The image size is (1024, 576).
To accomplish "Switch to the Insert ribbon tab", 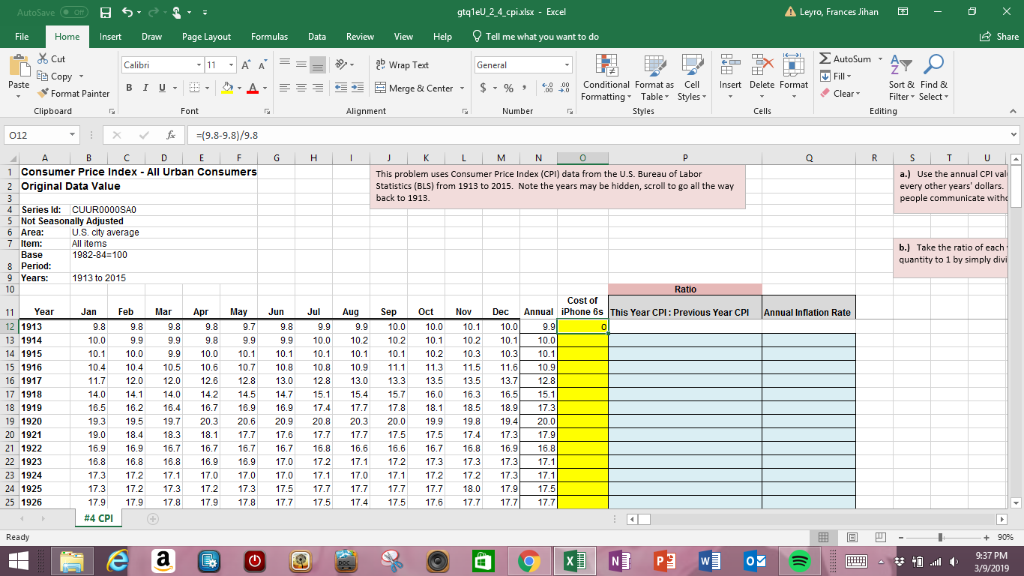I will pyautogui.click(x=110, y=37).
